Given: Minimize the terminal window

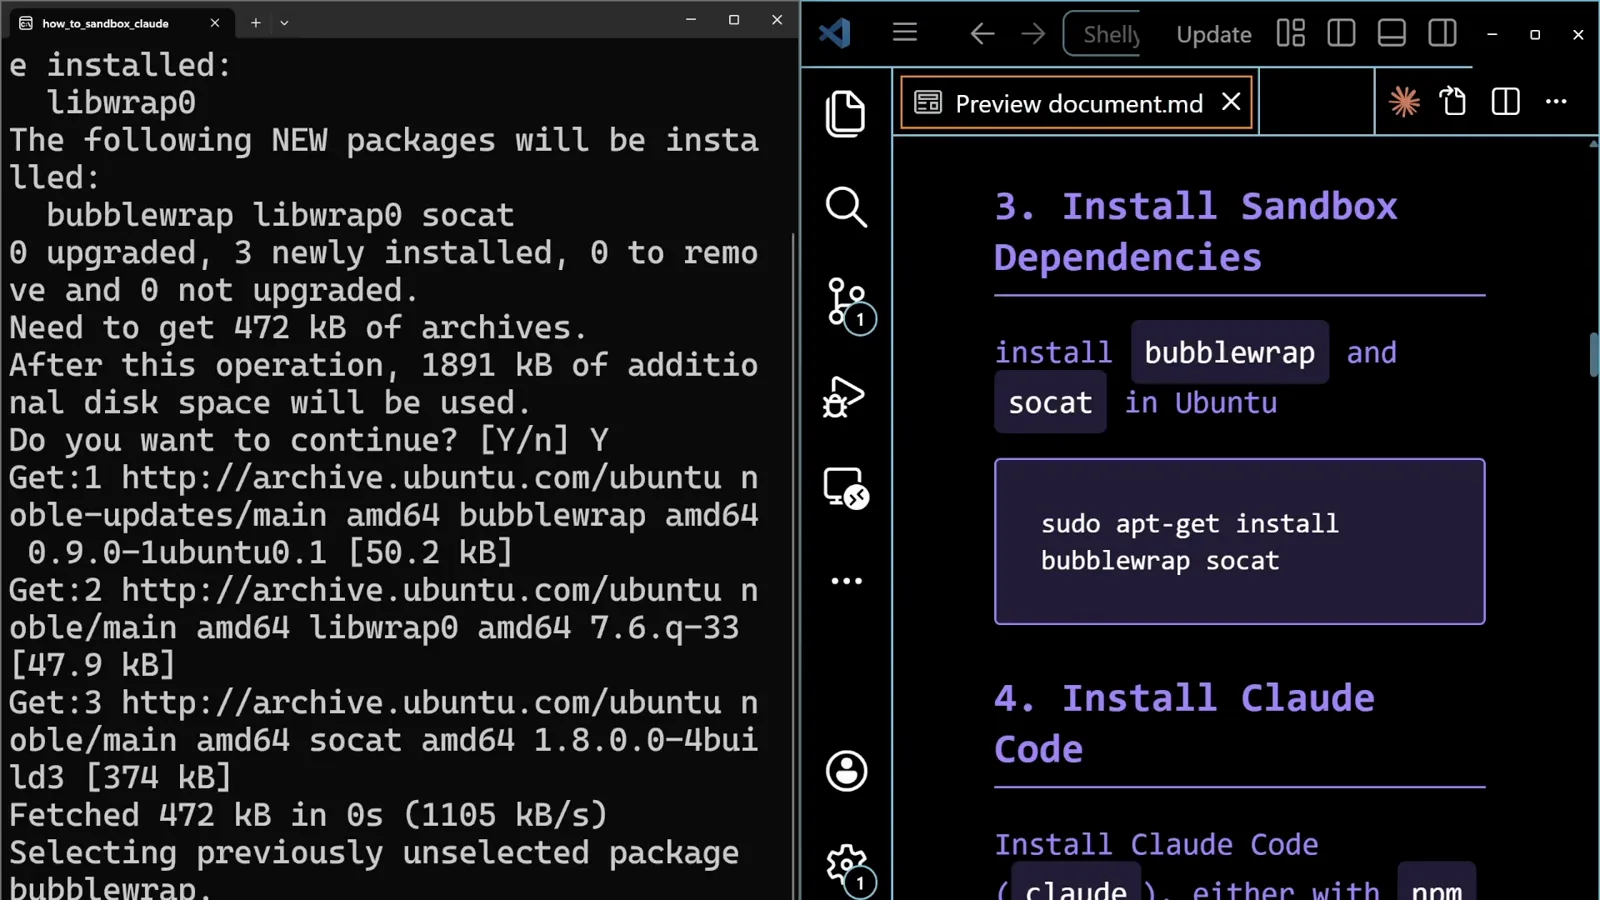Looking at the screenshot, I should 690,20.
